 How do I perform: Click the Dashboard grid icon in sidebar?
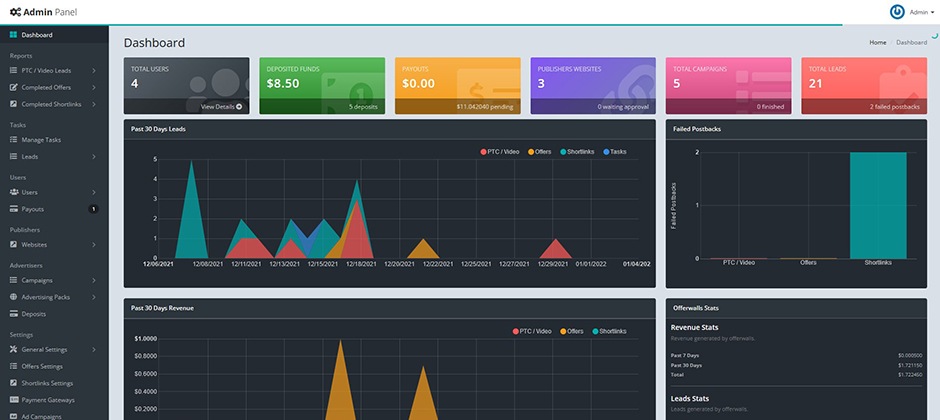[x=13, y=35]
